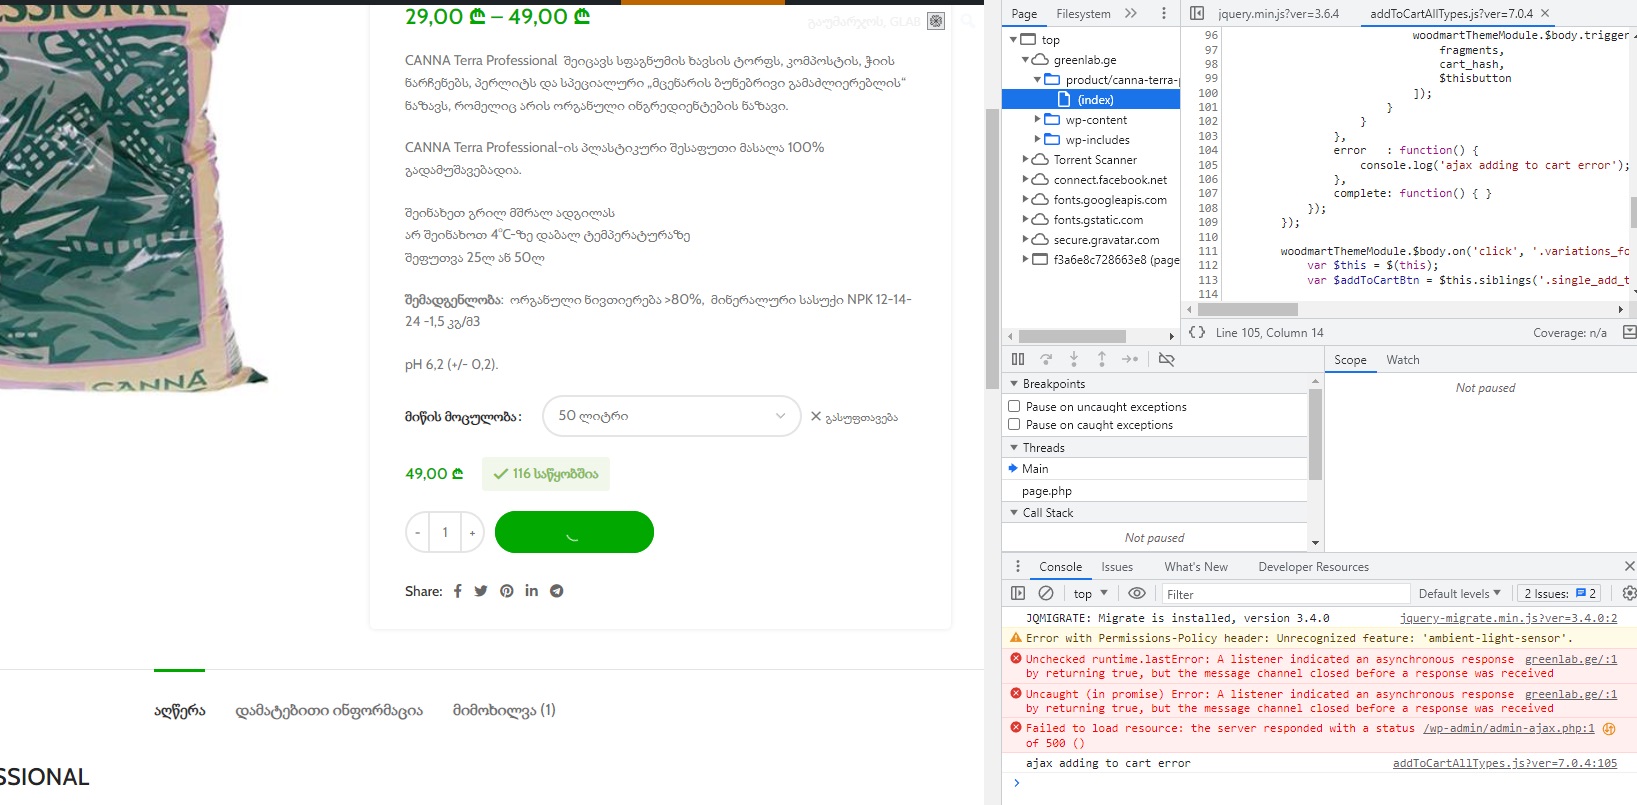Pause script execution in debugger
Screen dimensions: 1637x805
1018,359
